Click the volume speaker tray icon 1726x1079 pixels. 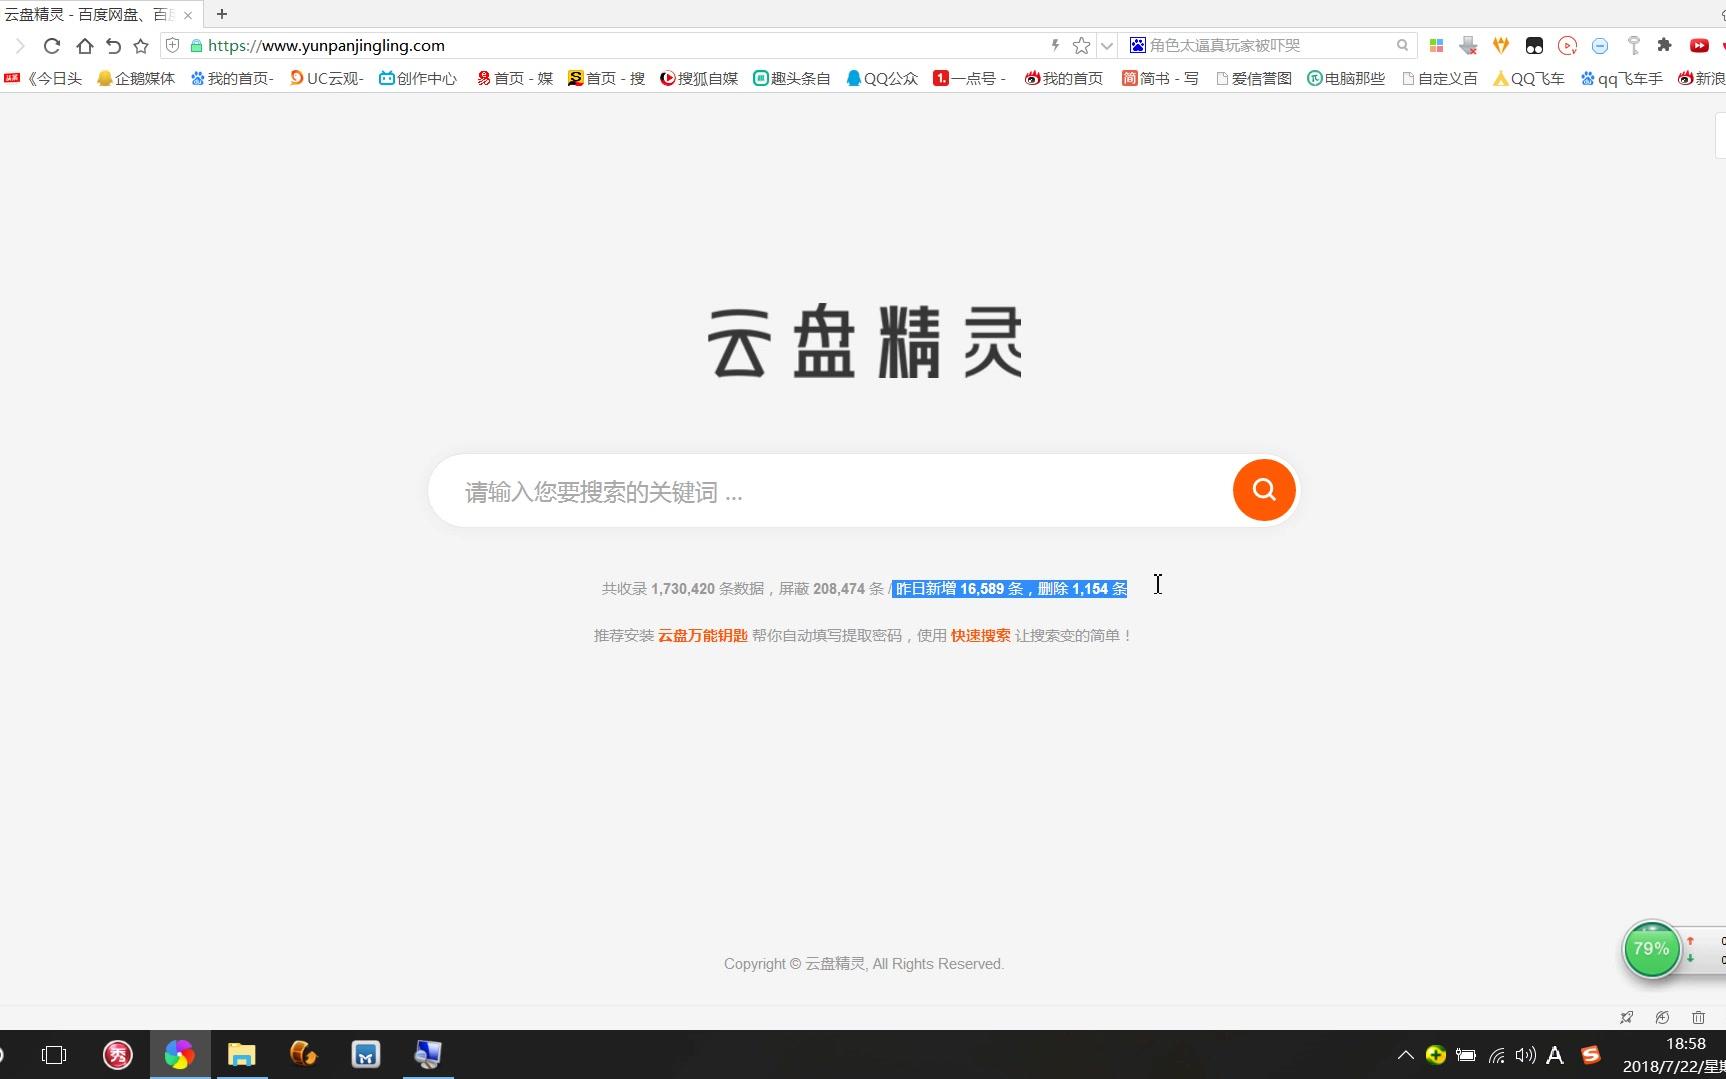click(1525, 1055)
